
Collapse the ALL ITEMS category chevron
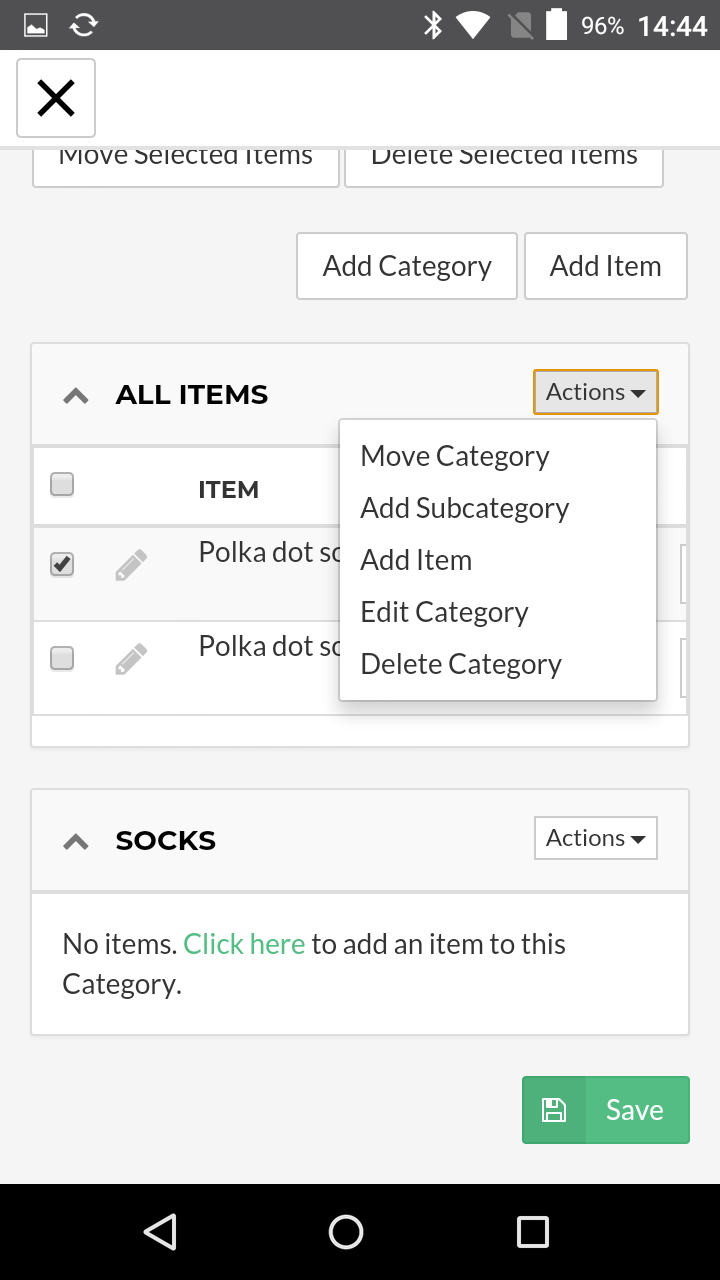[76, 396]
